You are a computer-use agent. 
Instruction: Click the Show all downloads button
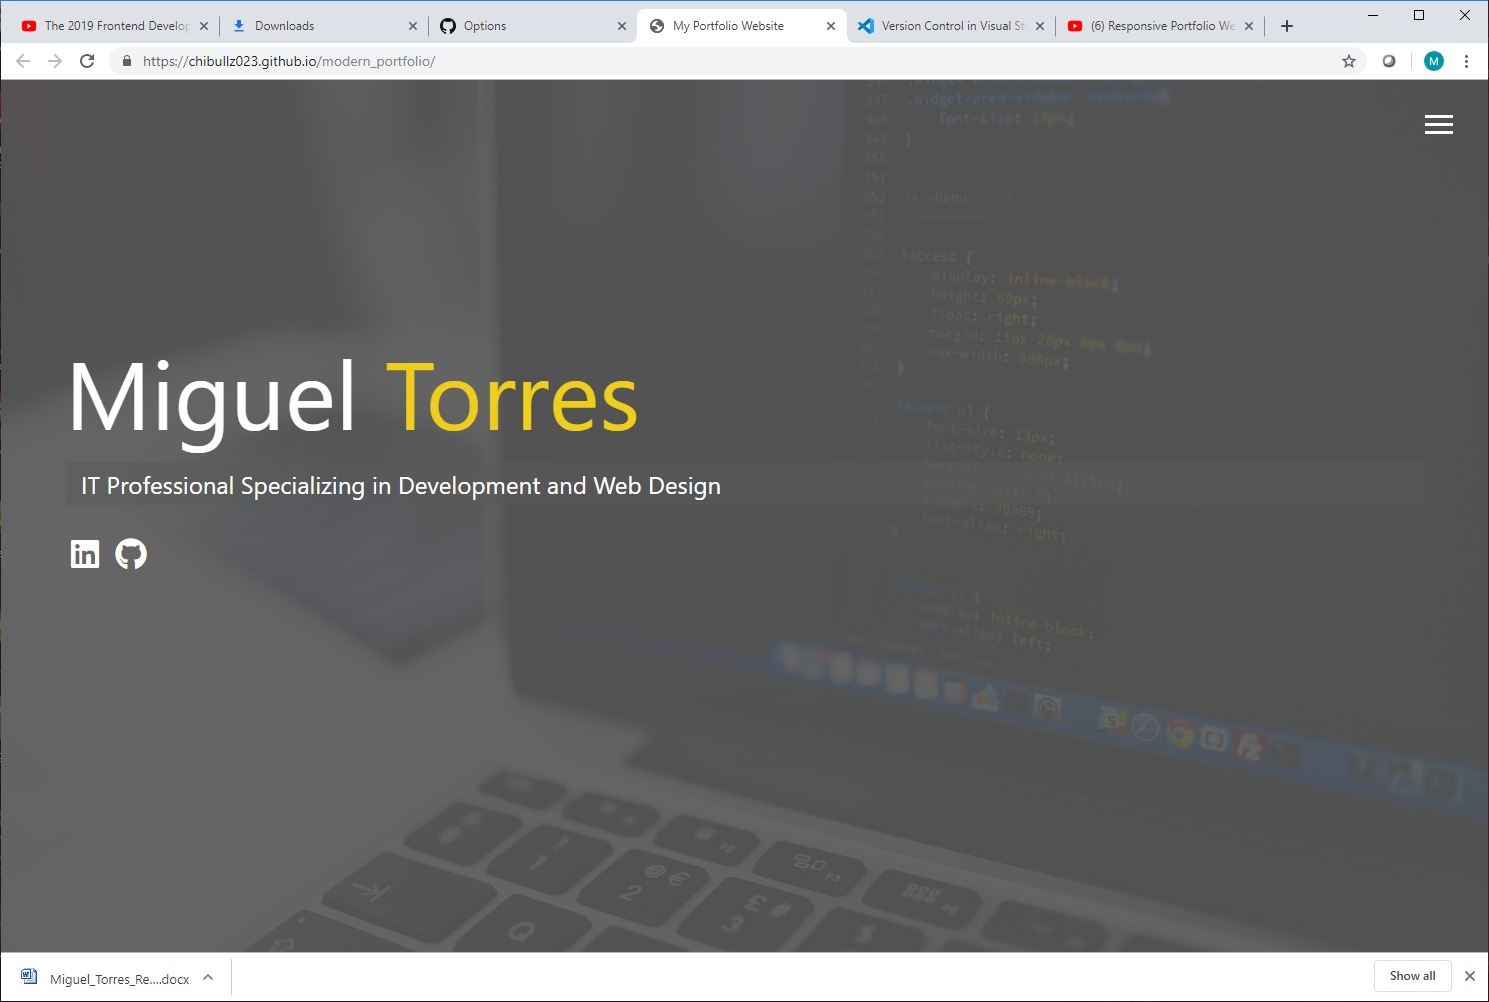pos(1412,975)
